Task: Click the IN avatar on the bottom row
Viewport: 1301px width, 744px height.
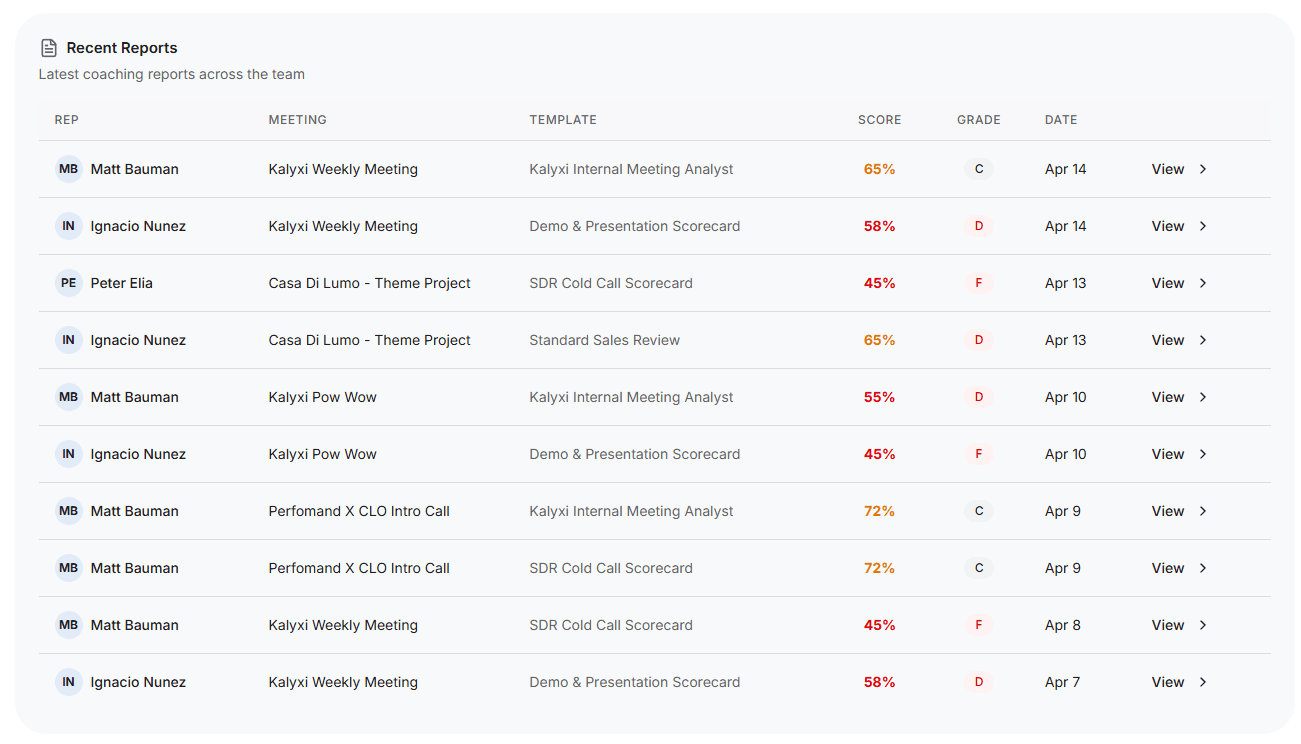Action: tap(68, 682)
